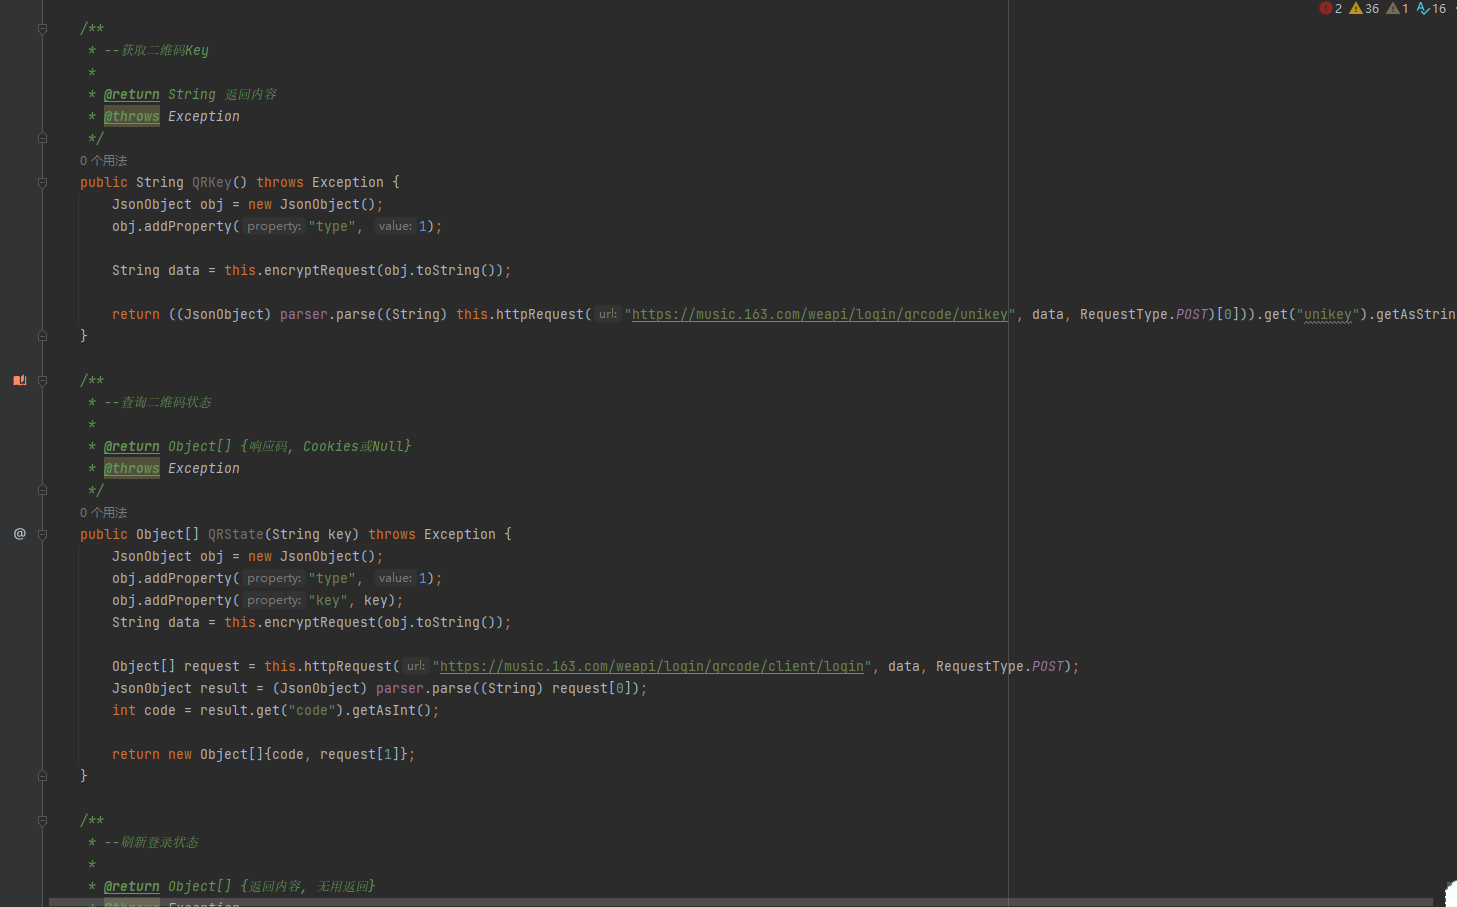Click the QRKey method name
This screenshot has height=907, width=1457.
coord(212,182)
